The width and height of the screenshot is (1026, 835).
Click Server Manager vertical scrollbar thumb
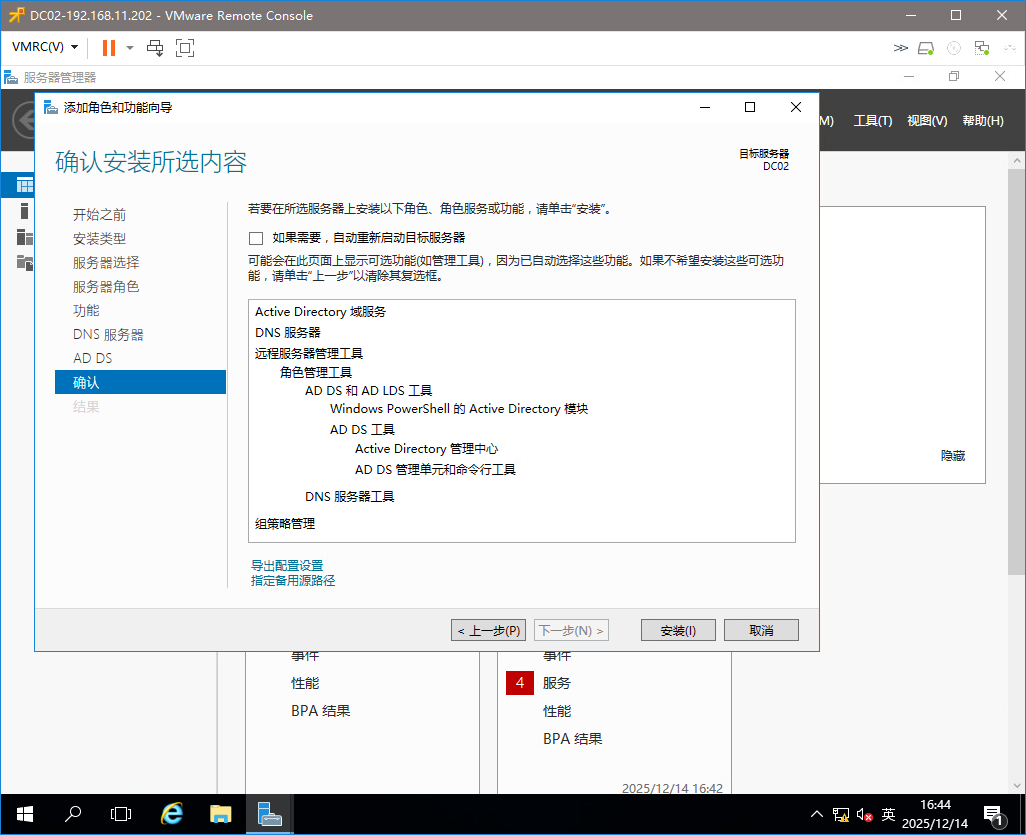click(x=1017, y=372)
